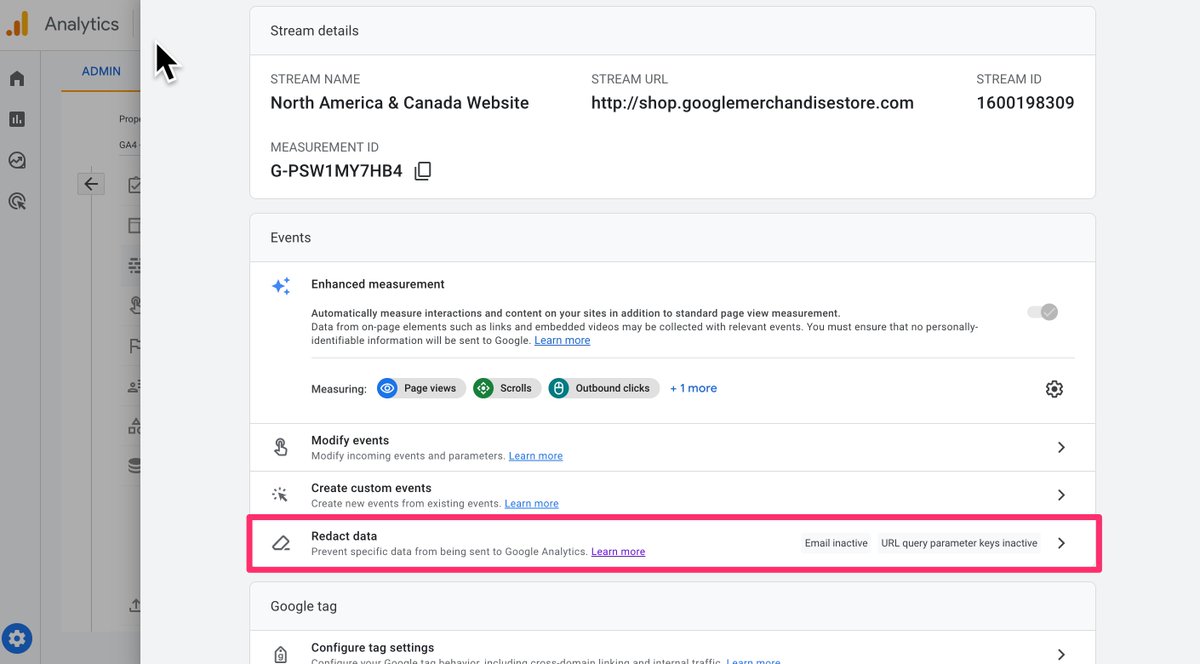This screenshot has height=664, width=1200.
Task: Open Advertising from the left sidebar
Action: [x=17, y=201]
